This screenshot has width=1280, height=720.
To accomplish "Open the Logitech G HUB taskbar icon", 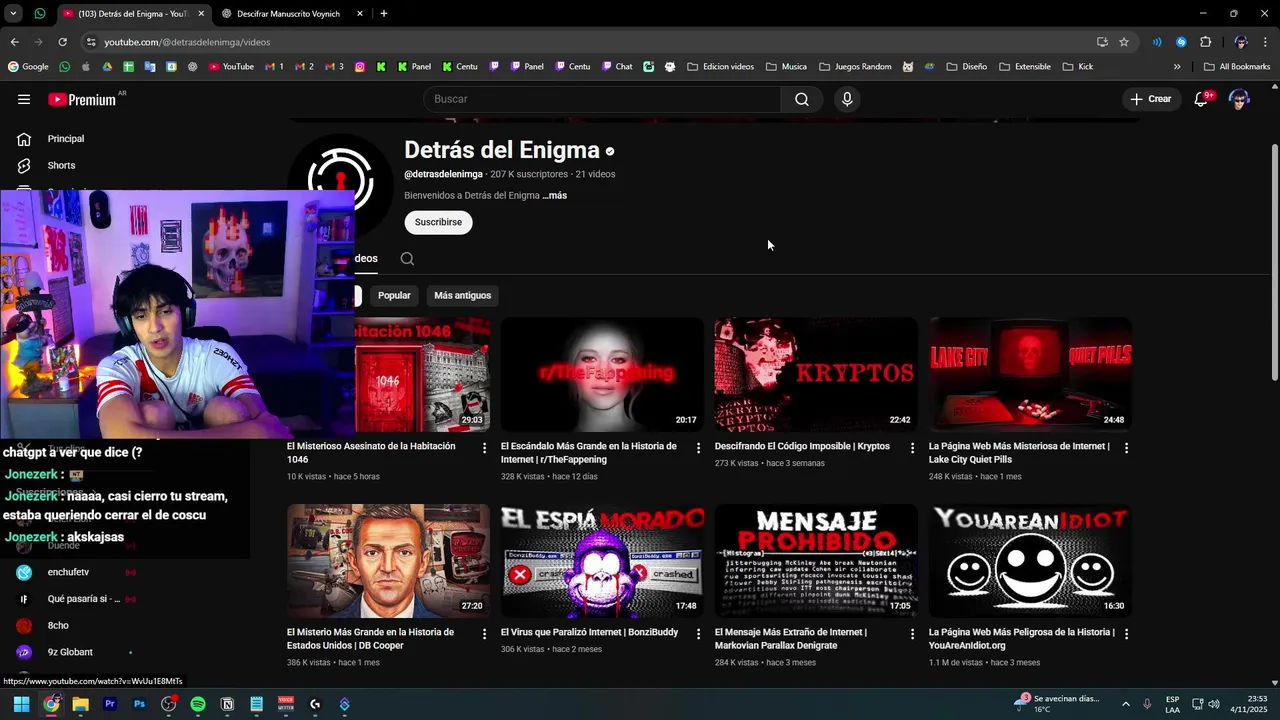I will click(x=315, y=704).
